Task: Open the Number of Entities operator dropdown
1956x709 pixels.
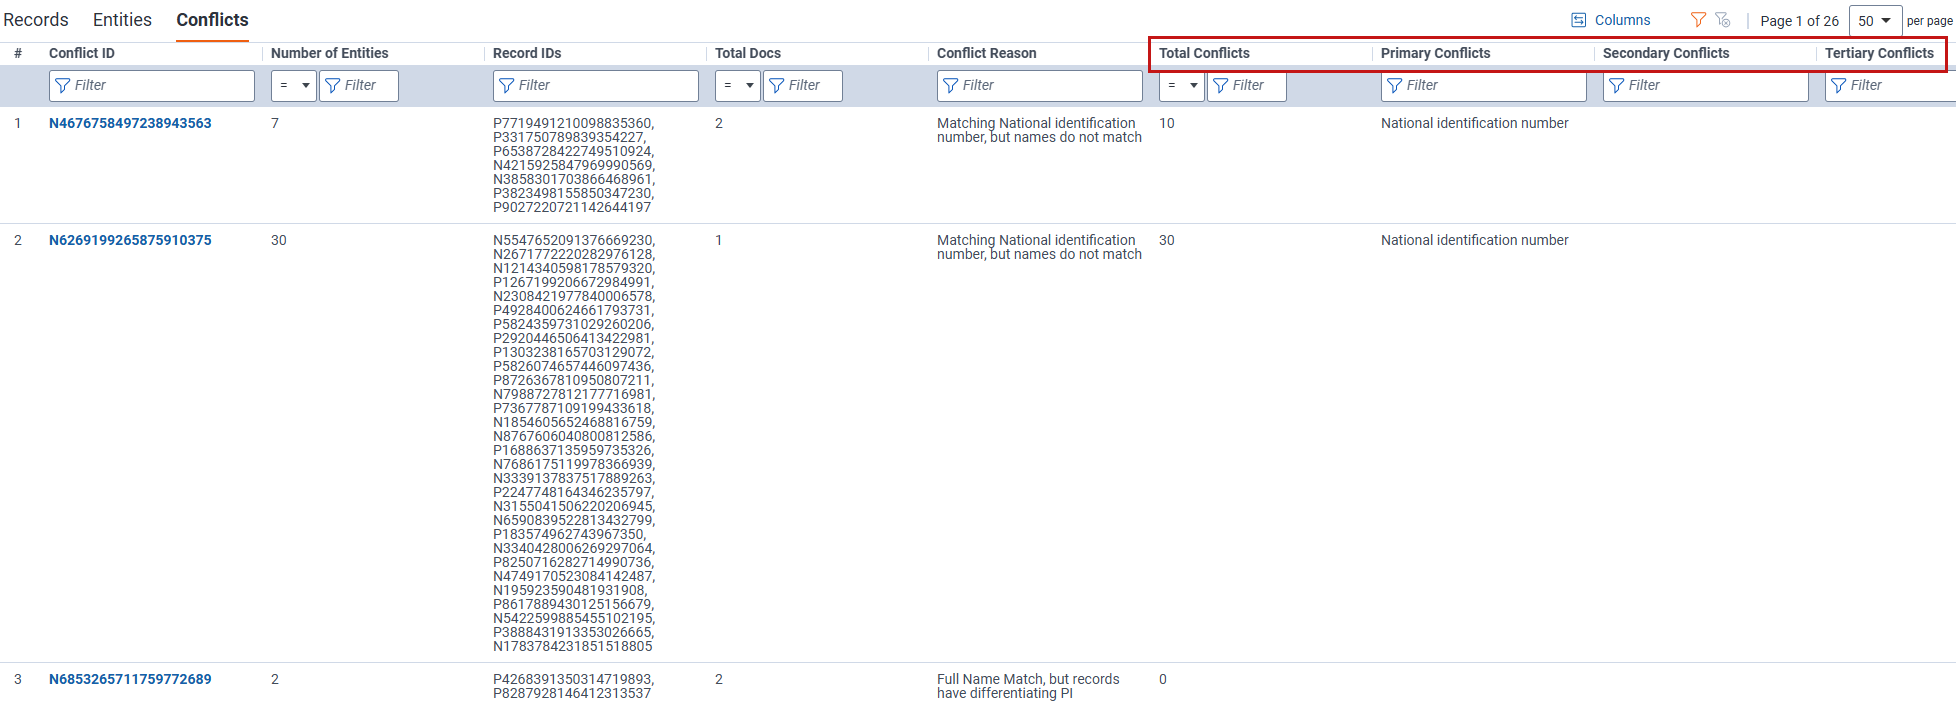Action: (294, 86)
